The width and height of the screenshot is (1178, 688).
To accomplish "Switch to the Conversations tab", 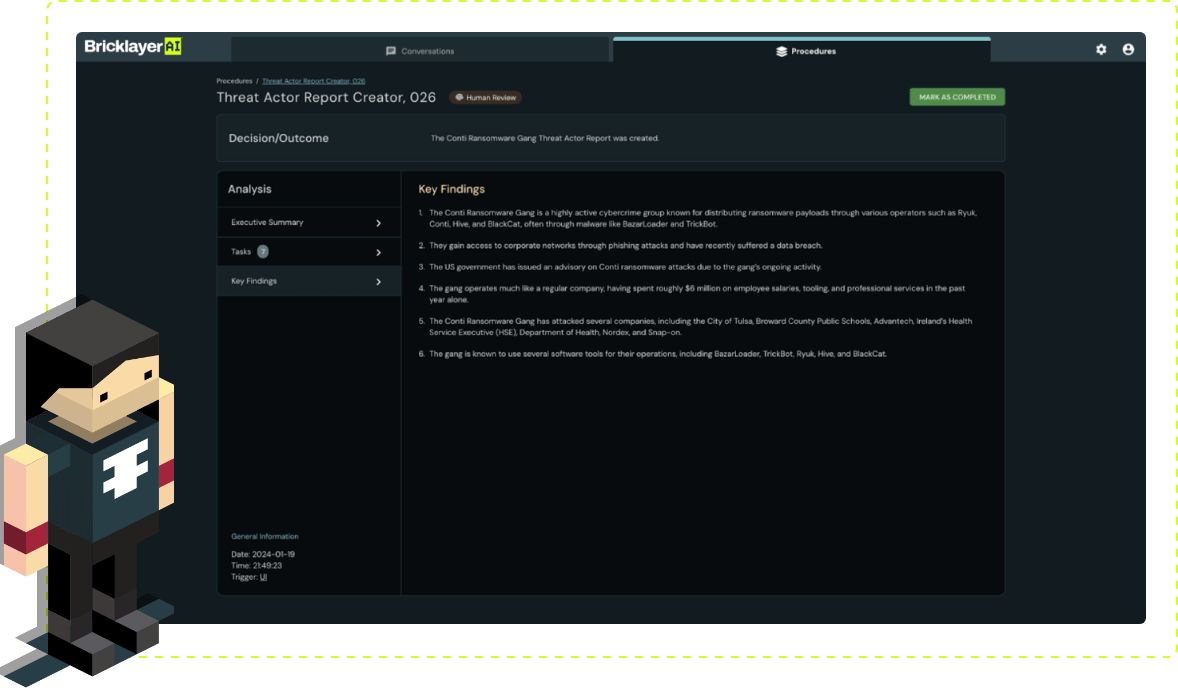I will [x=420, y=49].
